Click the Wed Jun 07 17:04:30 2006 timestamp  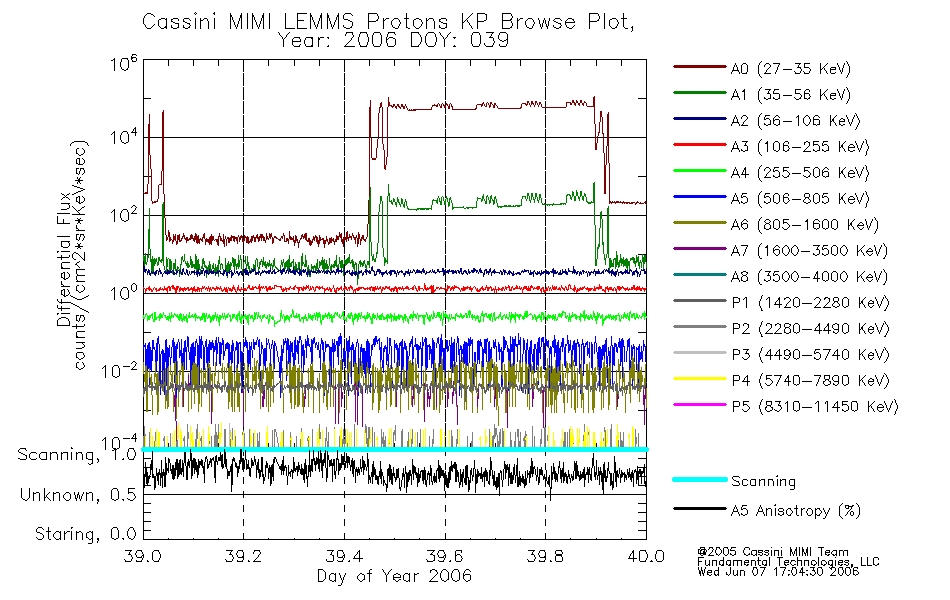pos(779,572)
